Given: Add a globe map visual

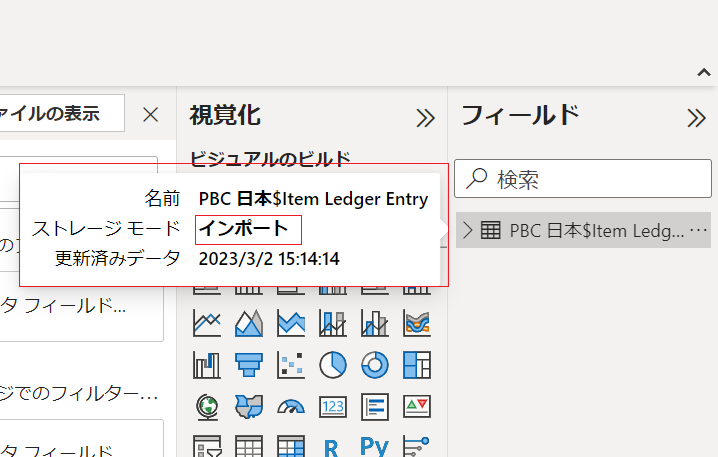Looking at the screenshot, I should click(x=208, y=406).
